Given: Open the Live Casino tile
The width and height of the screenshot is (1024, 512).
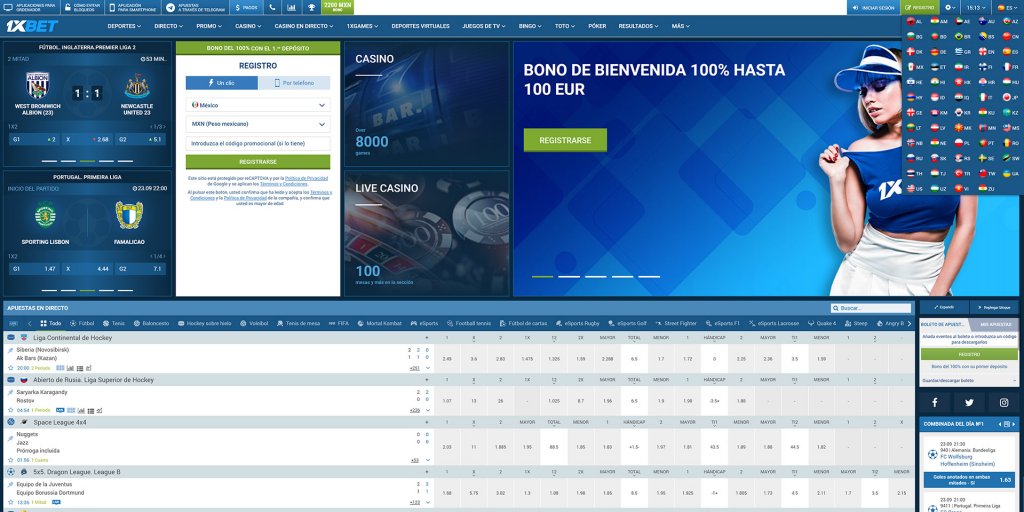Looking at the screenshot, I should pos(426,234).
